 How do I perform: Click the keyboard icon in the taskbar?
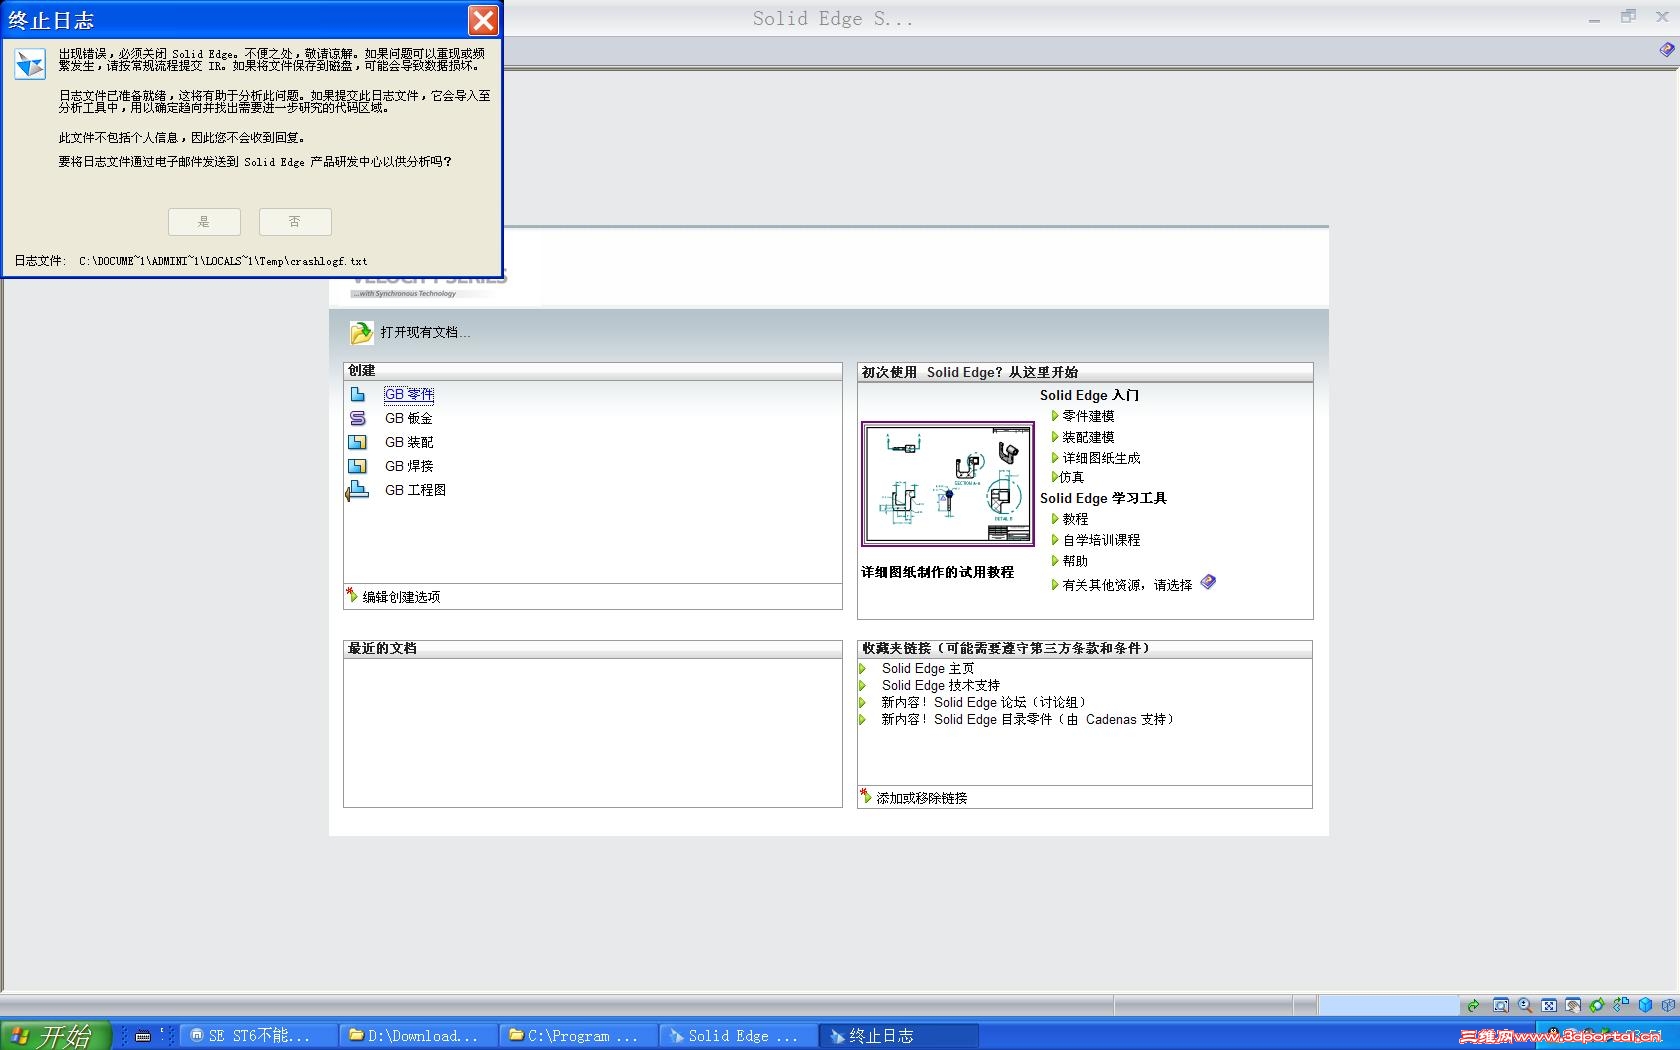[143, 1036]
